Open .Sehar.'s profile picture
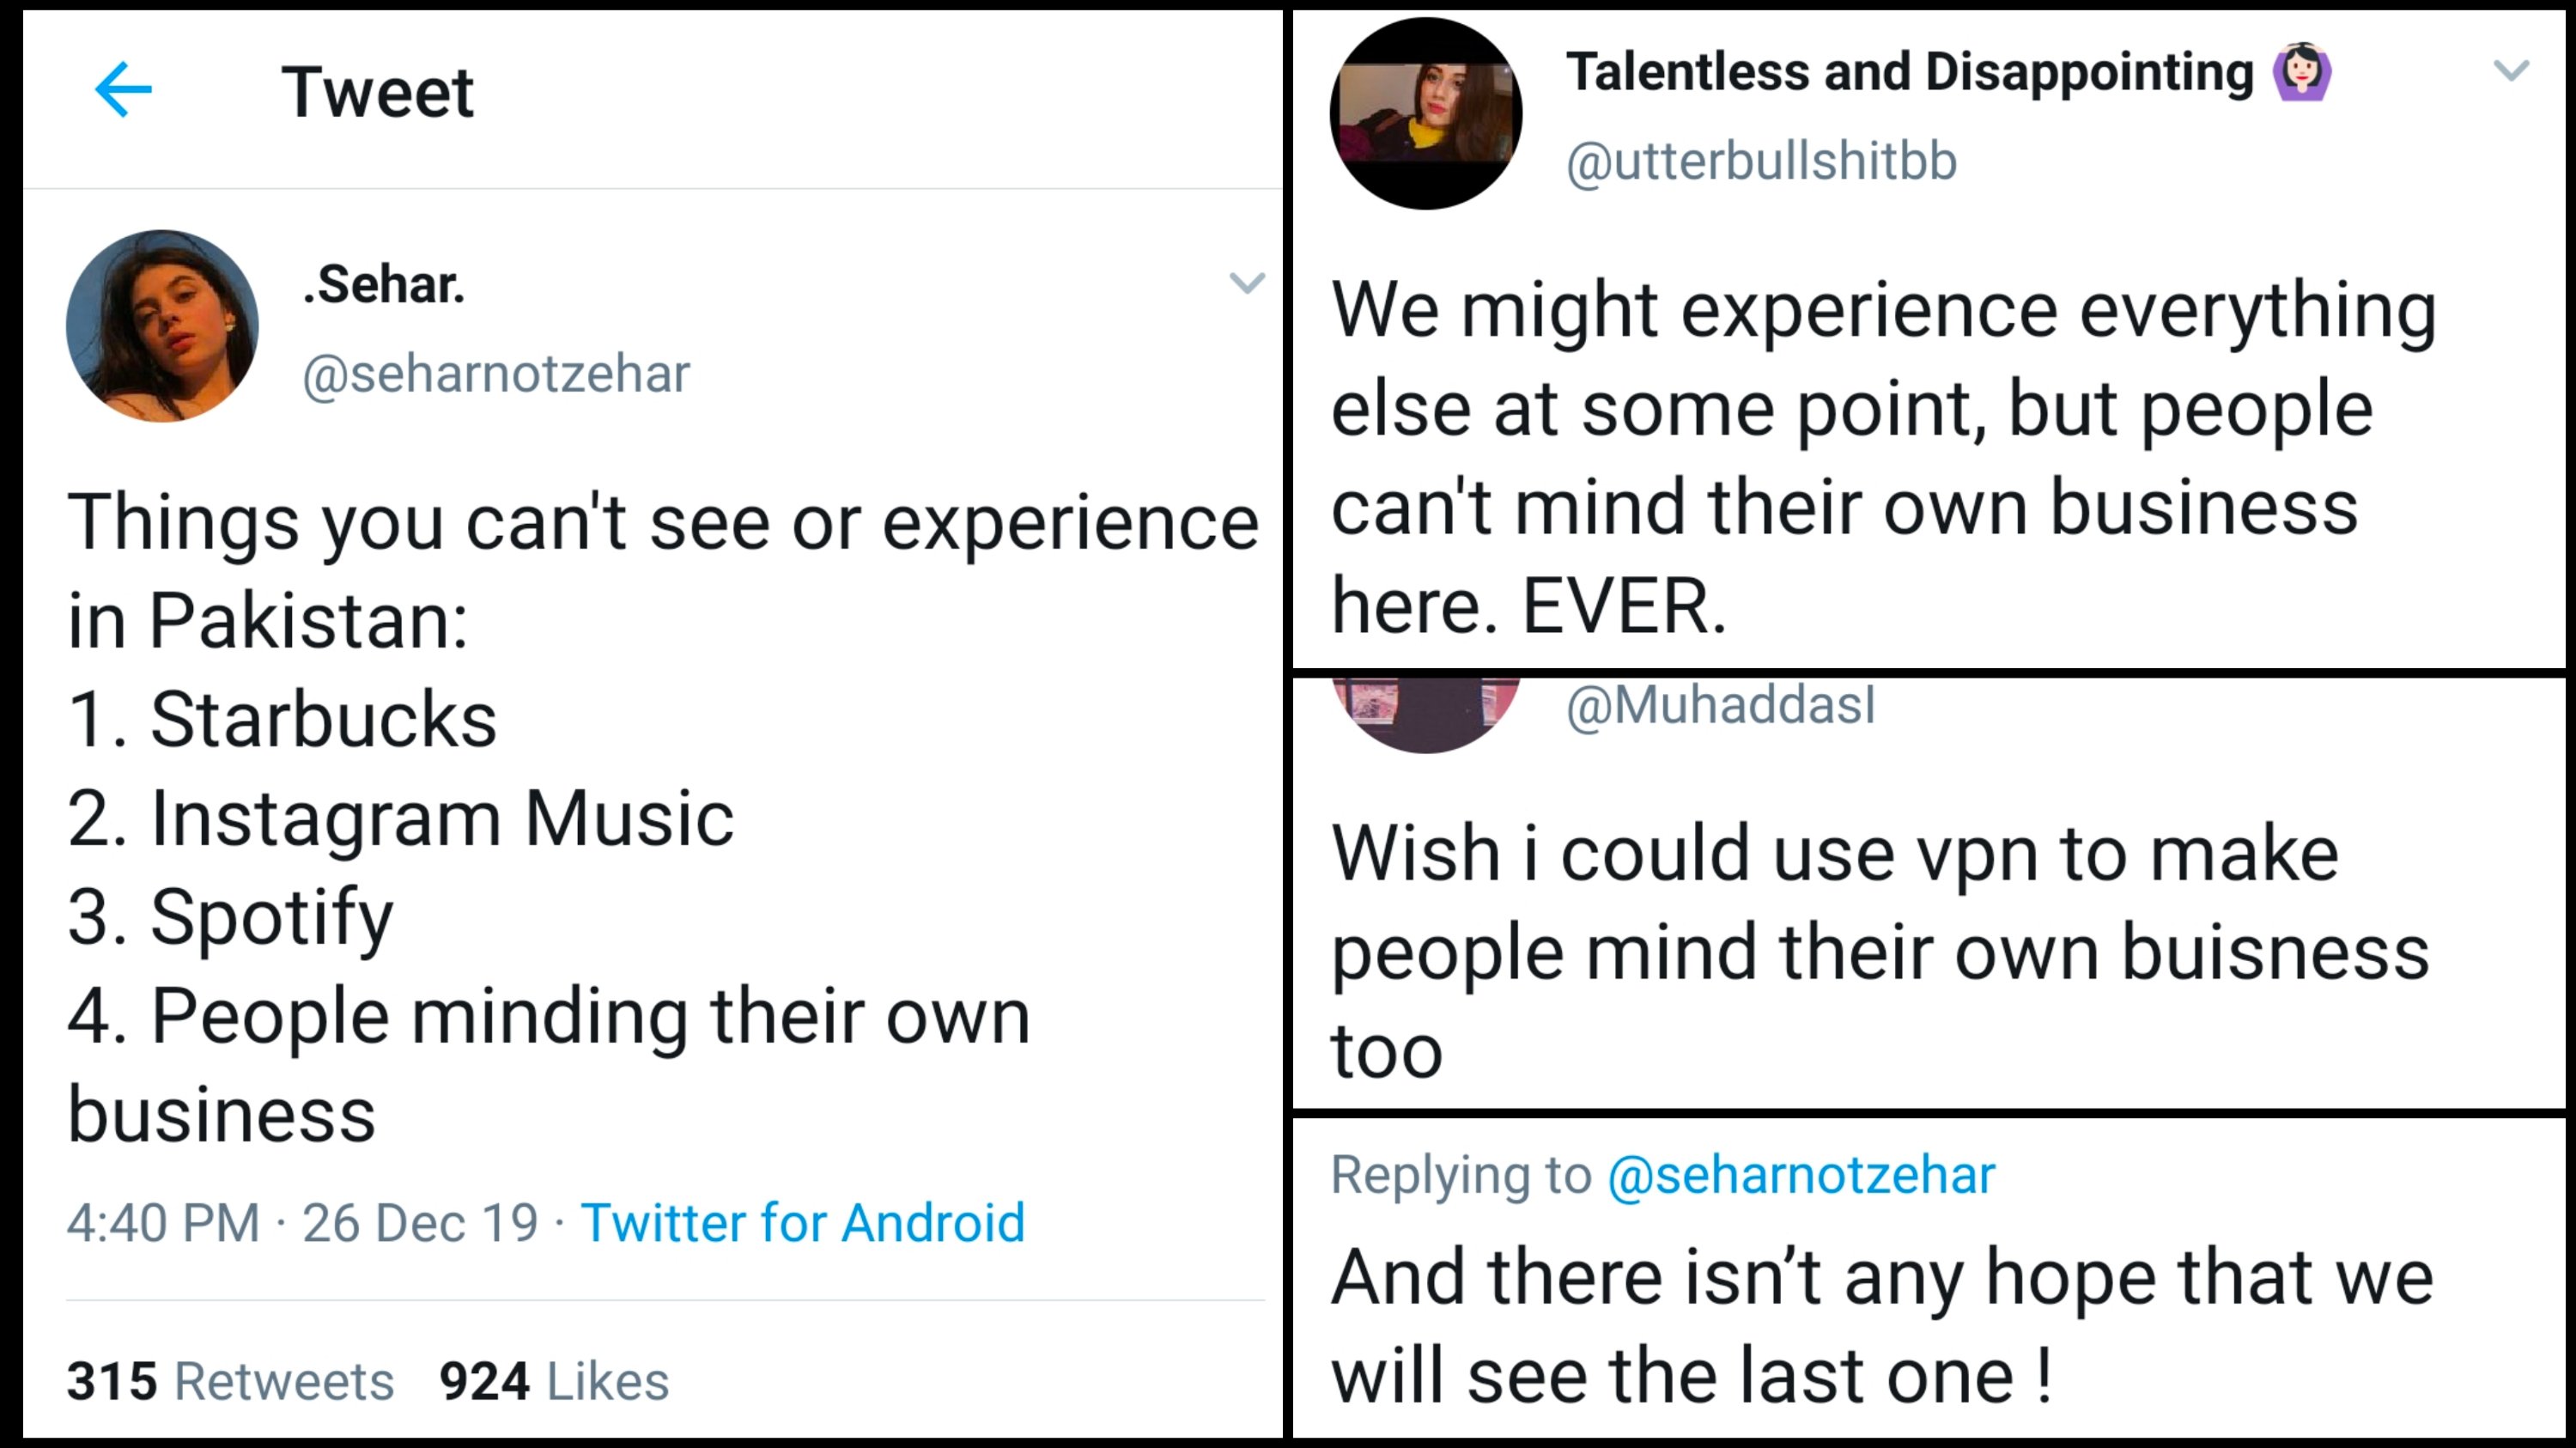The height and width of the screenshot is (1448, 2576). tap(162, 326)
